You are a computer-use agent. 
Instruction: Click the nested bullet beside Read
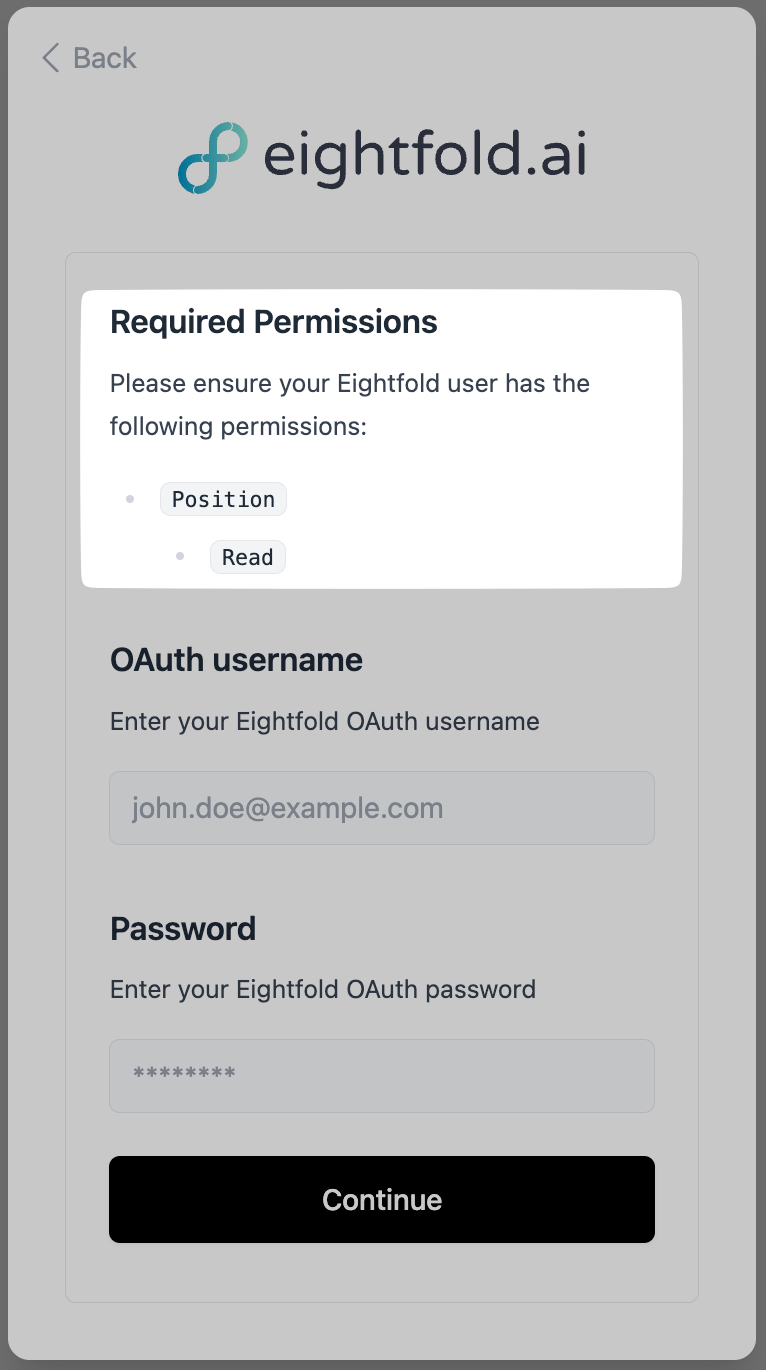180,556
